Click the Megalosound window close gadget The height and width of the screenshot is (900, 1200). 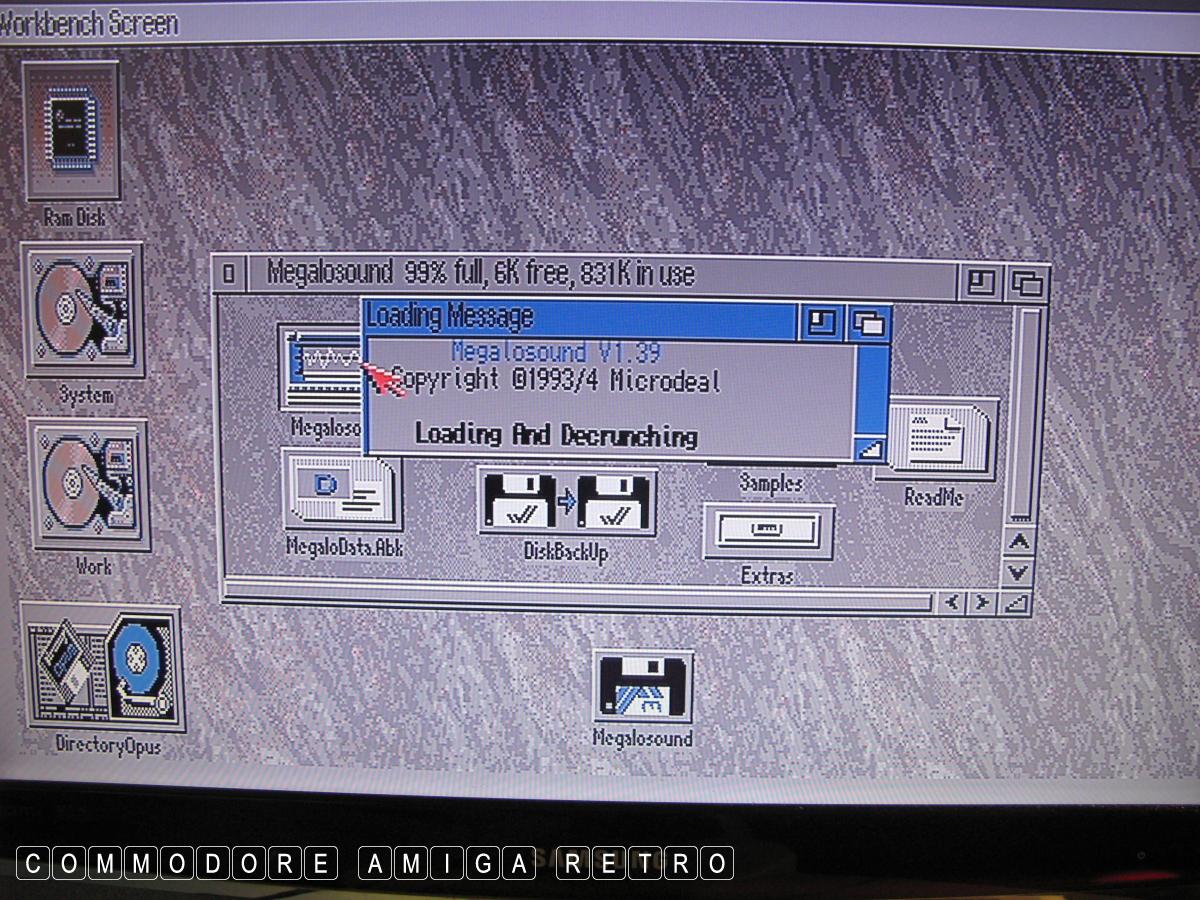pos(230,274)
